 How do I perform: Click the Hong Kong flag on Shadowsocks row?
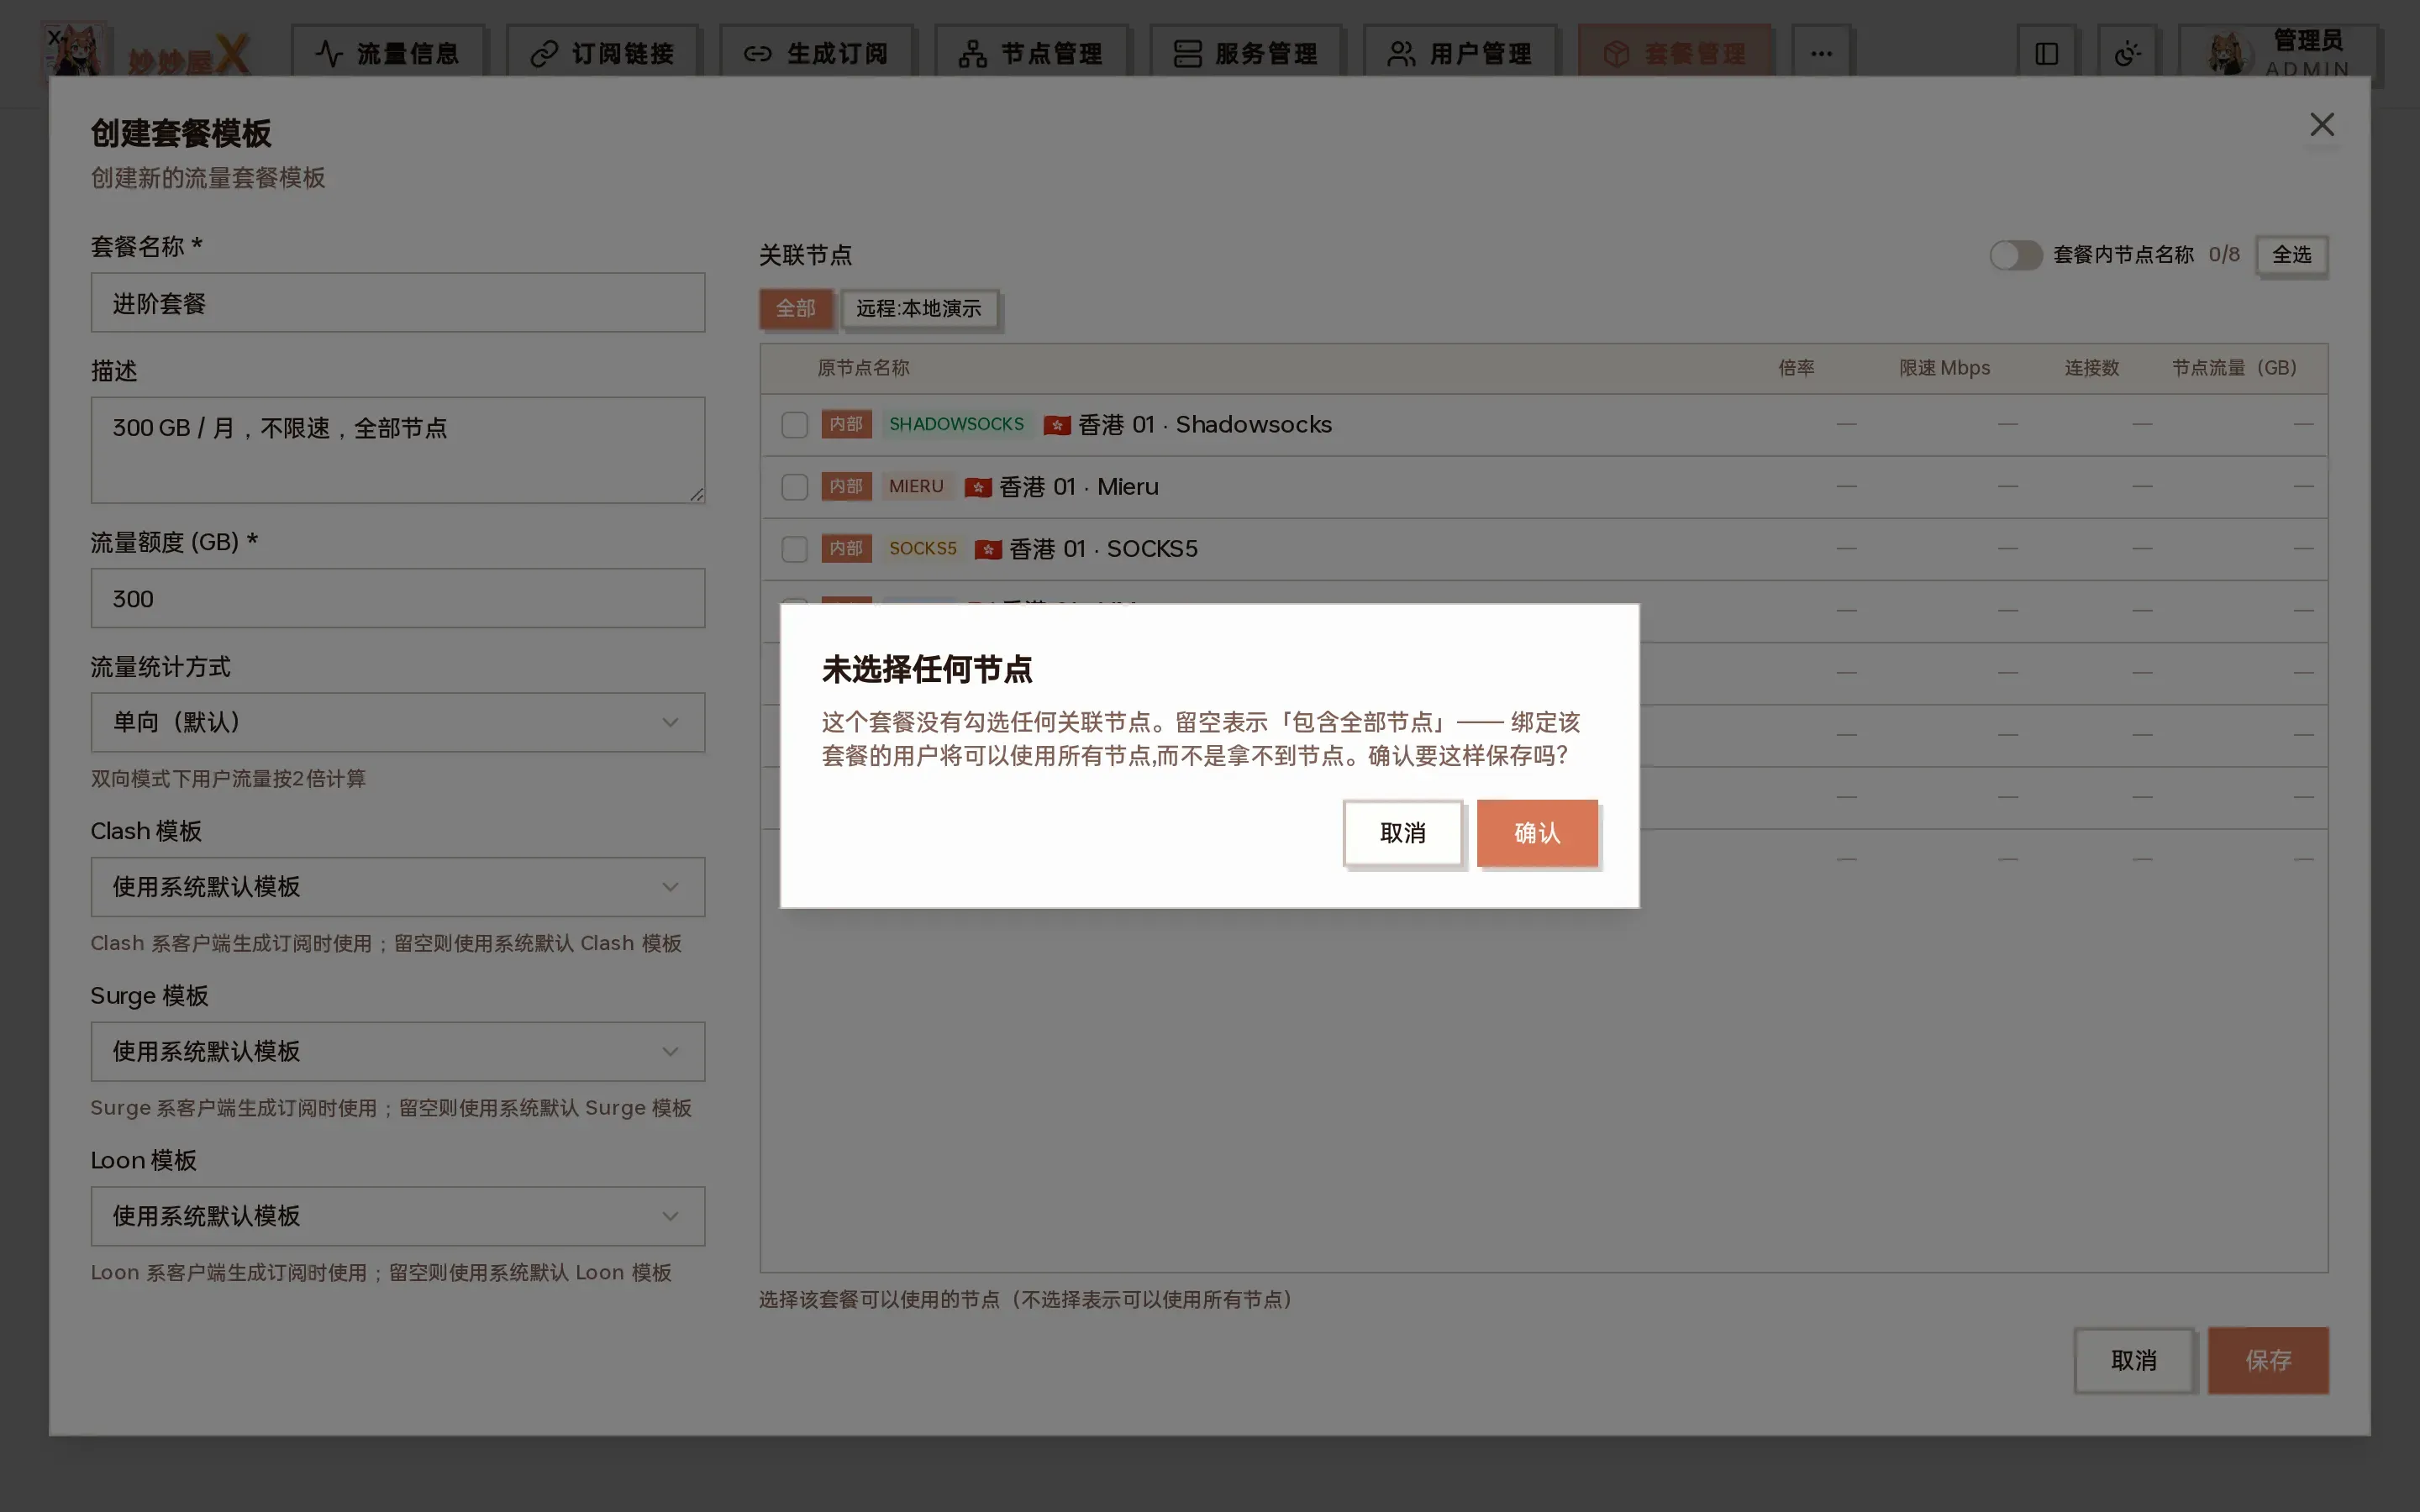pos(1057,425)
